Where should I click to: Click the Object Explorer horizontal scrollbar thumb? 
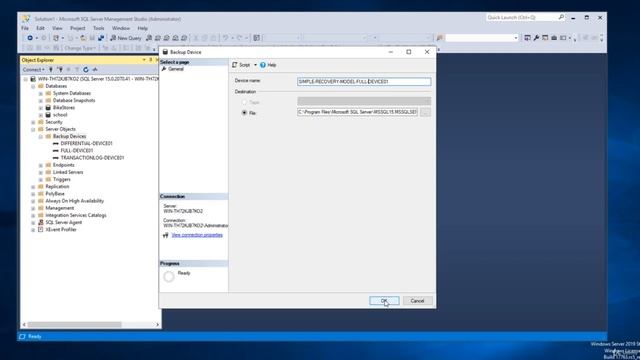(74, 325)
